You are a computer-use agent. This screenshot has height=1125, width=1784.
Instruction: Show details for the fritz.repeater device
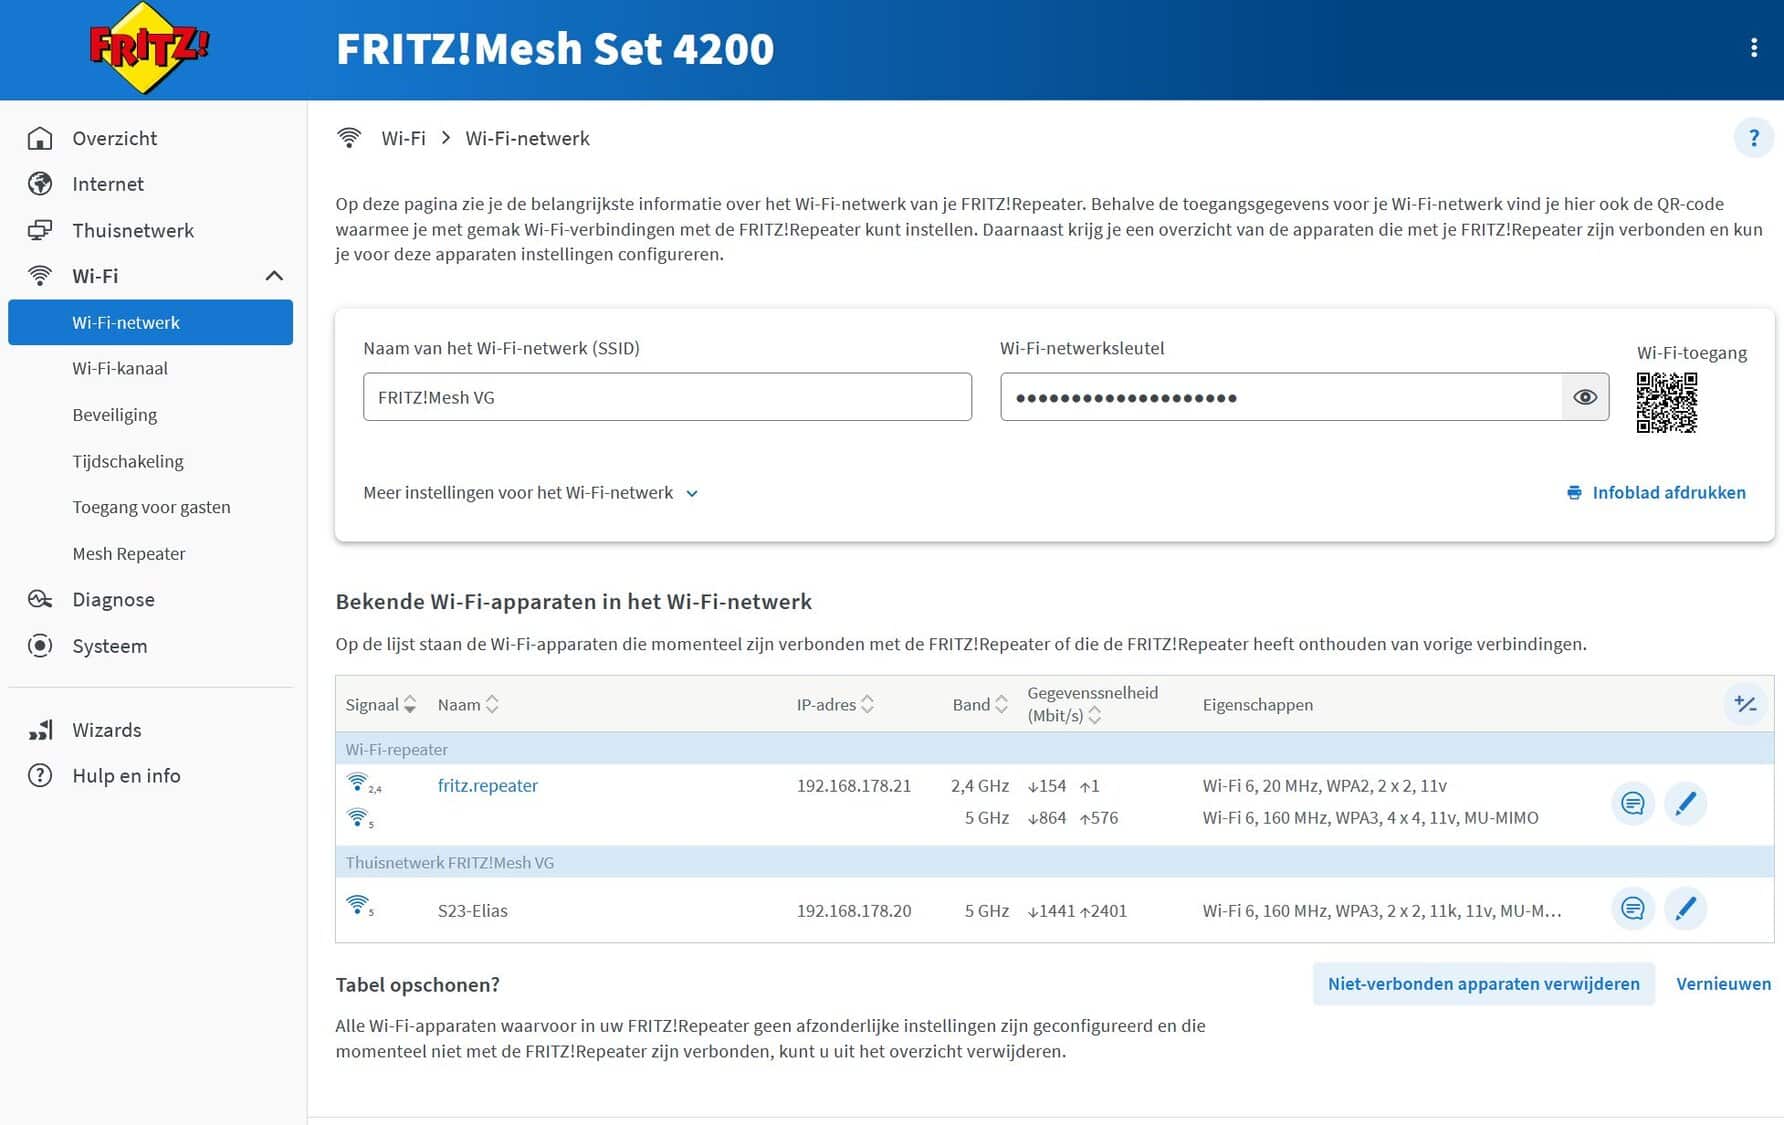point(1632,803)
